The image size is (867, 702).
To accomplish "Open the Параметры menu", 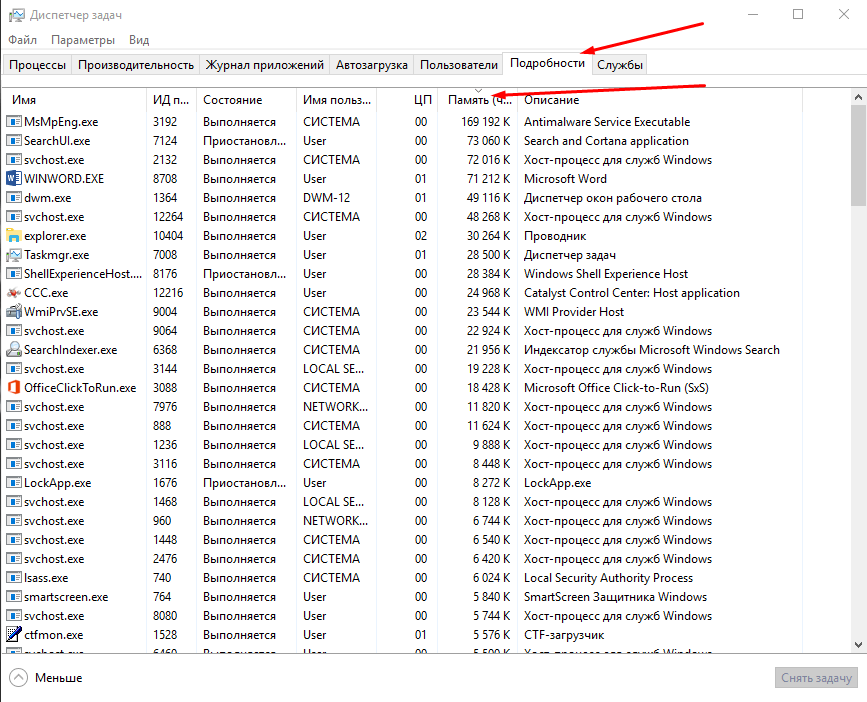I will coord(83,40).
